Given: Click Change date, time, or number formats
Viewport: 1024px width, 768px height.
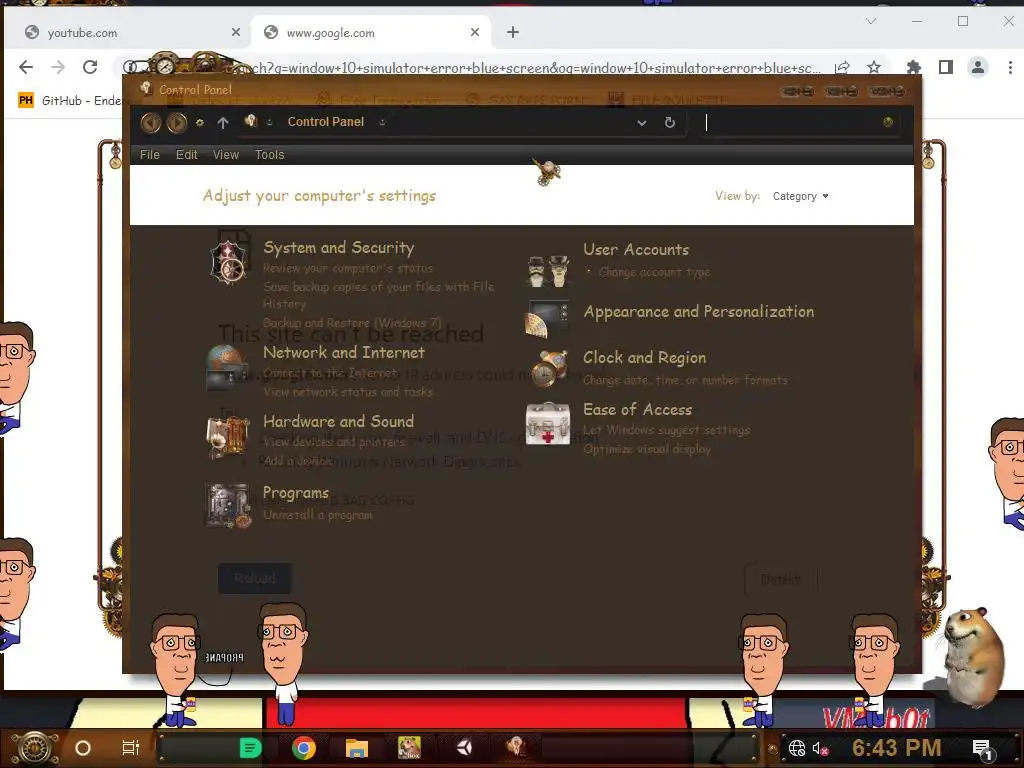Looking at the screenshot, I should coord(685,379).
